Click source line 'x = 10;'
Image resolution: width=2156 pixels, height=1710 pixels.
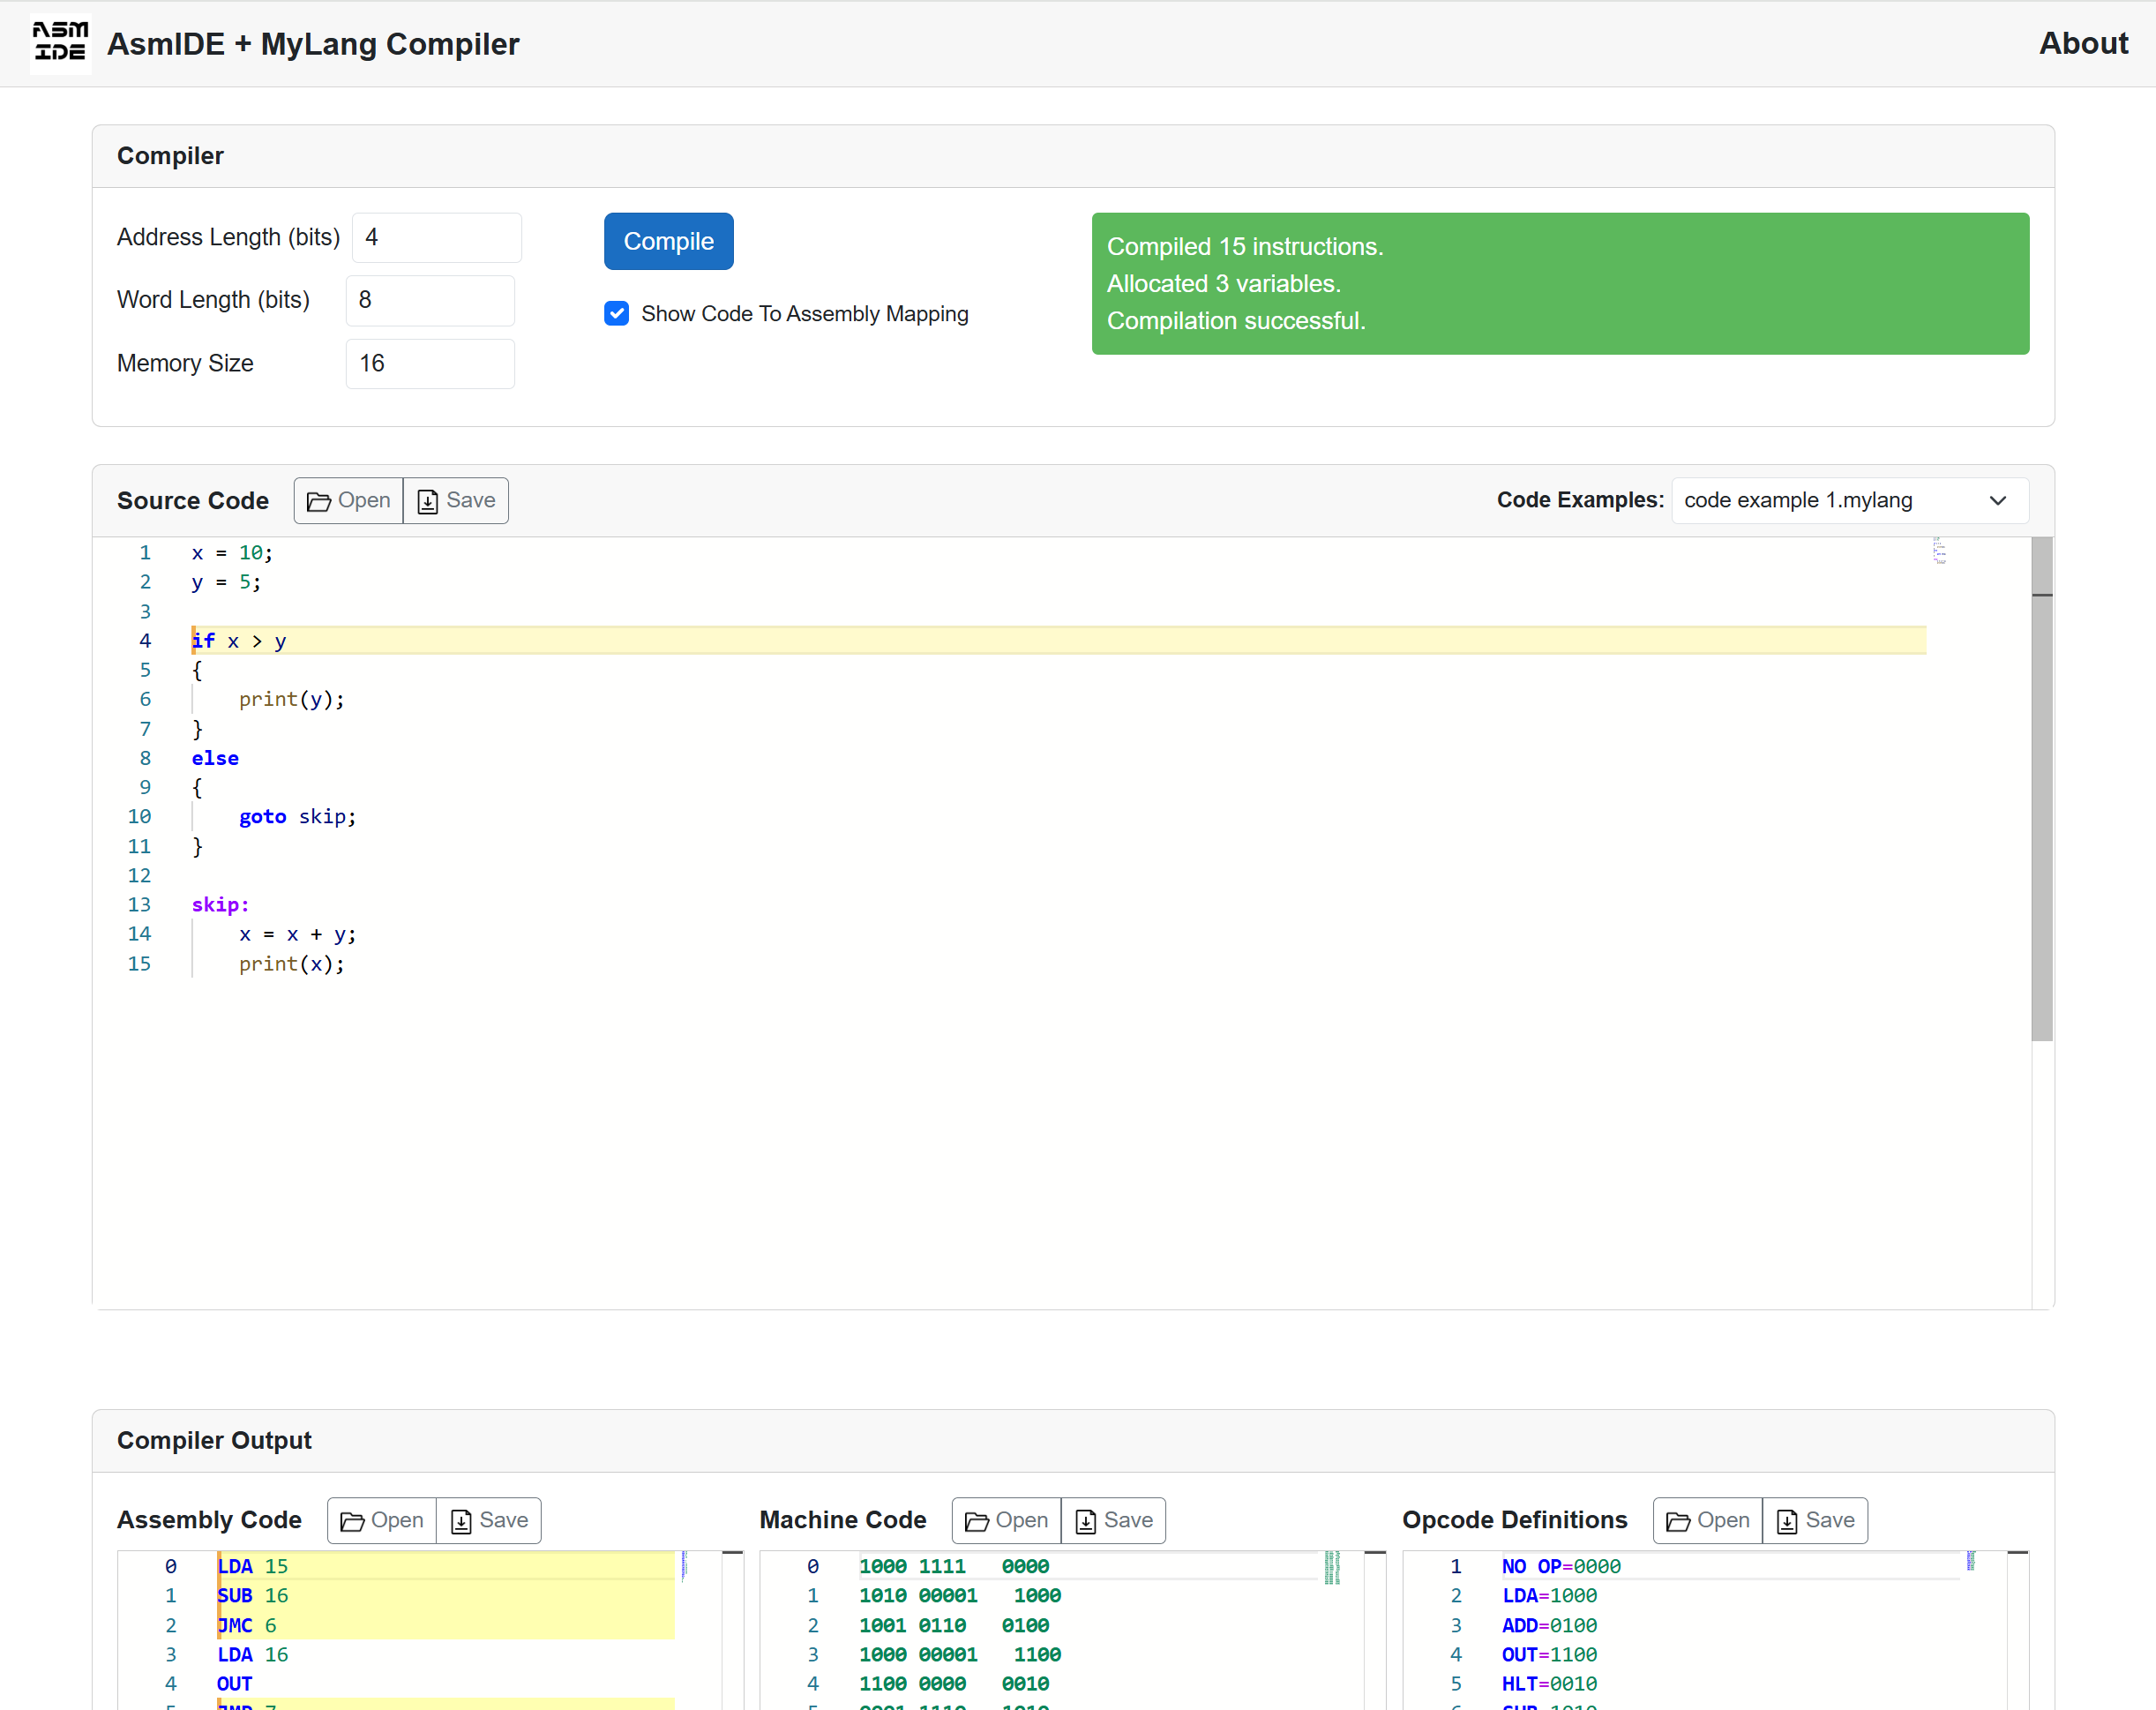pyautogui.click(x=232, y=552)
